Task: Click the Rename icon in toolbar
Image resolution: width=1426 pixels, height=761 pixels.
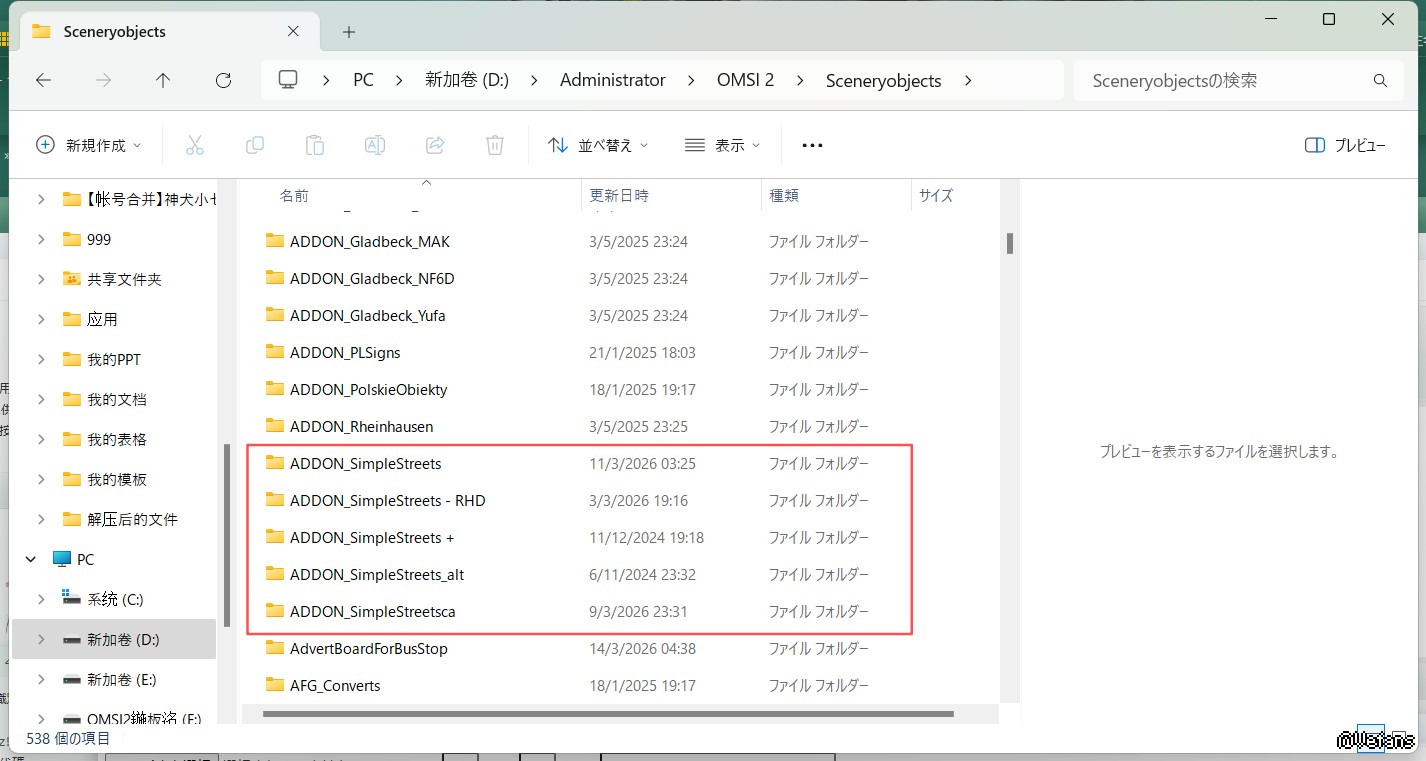Action: 375,145
